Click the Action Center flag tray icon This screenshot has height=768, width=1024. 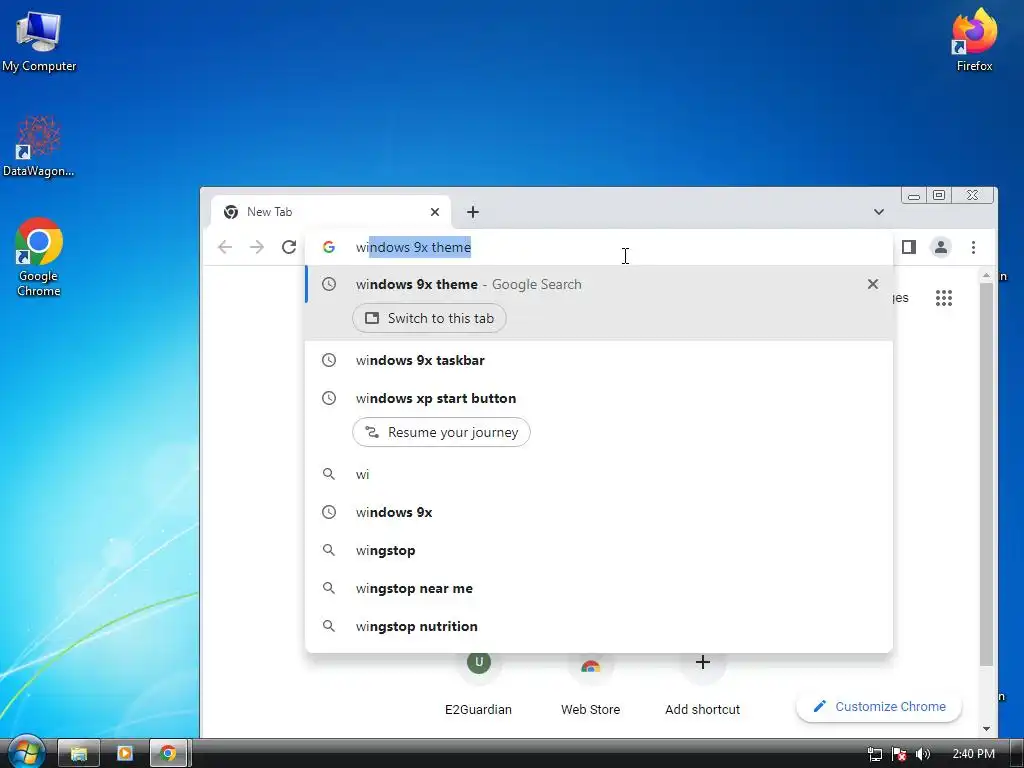(x=899, y=754)
